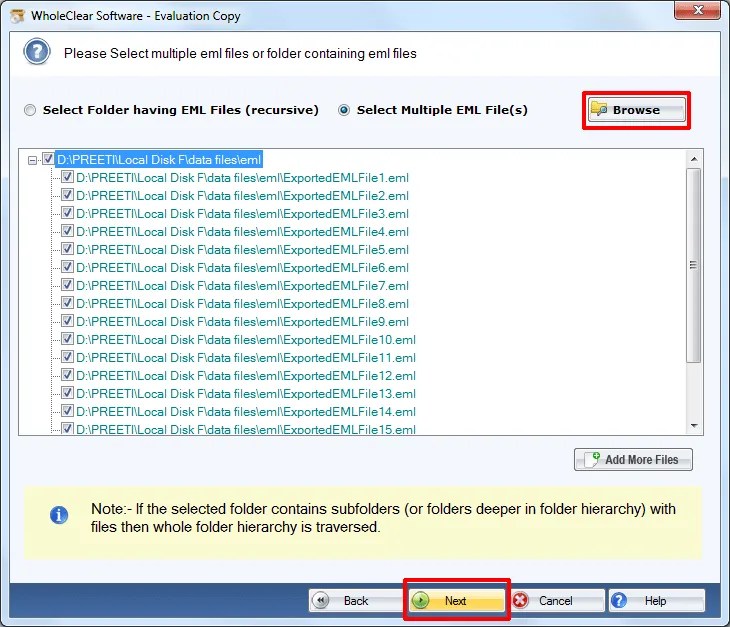Go Back to previous step

coord(356,600)
